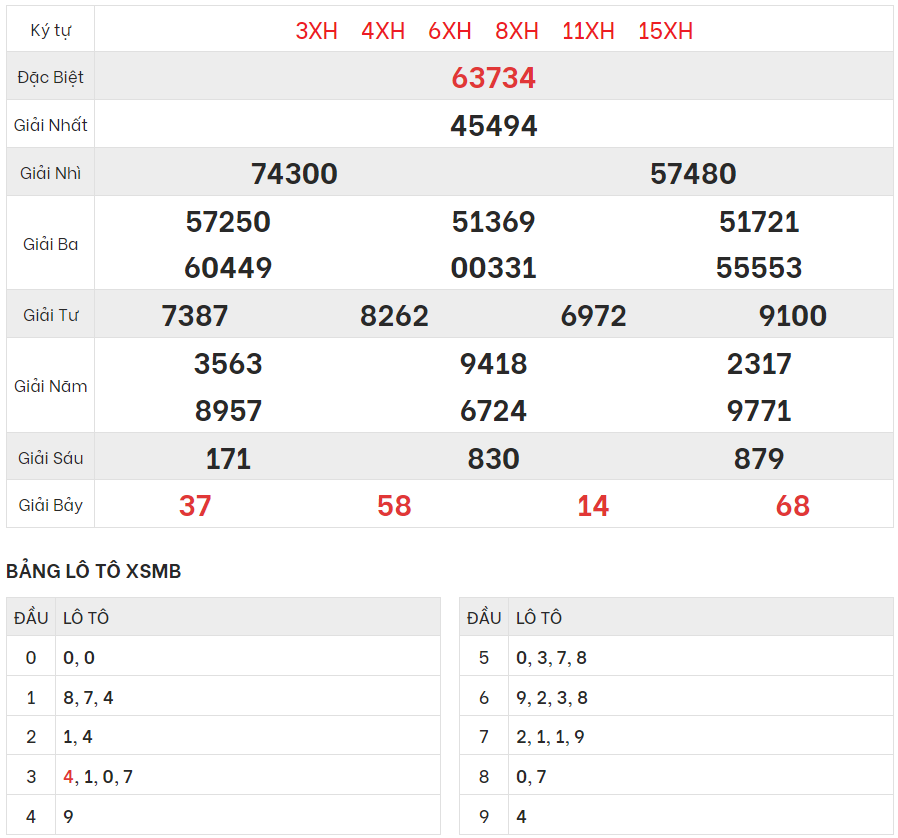
Task: Click the 3XH code in Ký tự row
Action: pyautogui.click(x=316, y=31)
